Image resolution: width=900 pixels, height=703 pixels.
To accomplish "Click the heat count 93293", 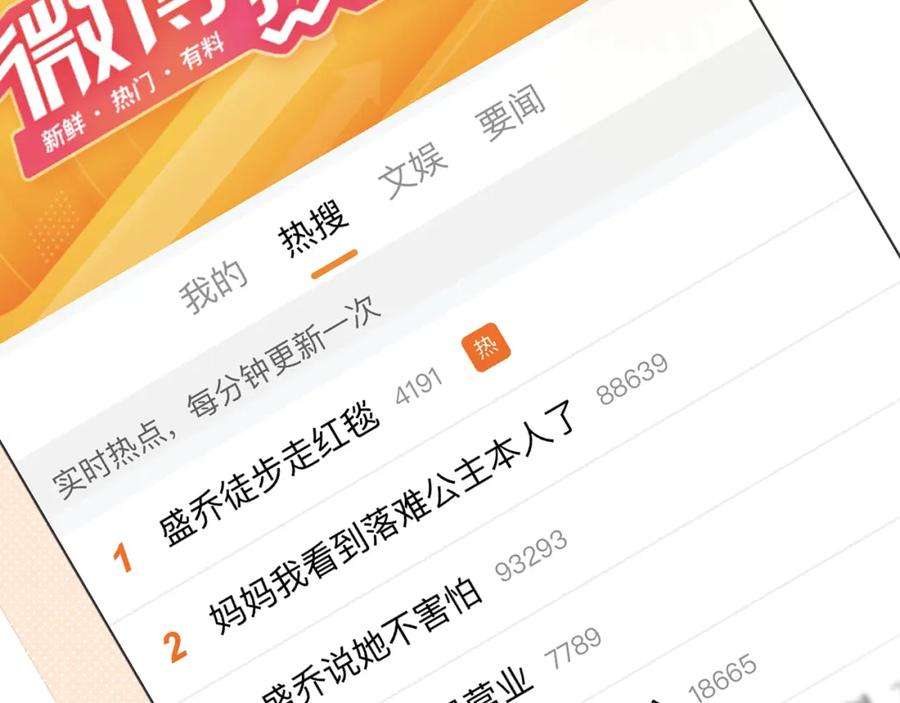I will 531,555.
